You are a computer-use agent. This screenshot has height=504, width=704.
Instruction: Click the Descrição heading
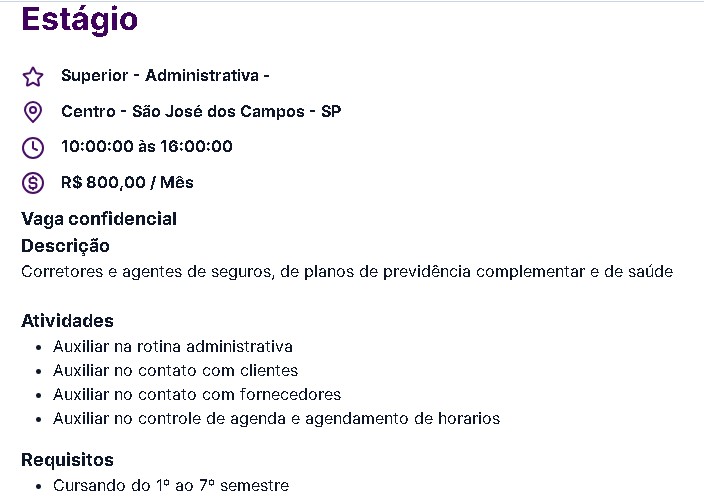pyautogui.click(x=66, y=246)
